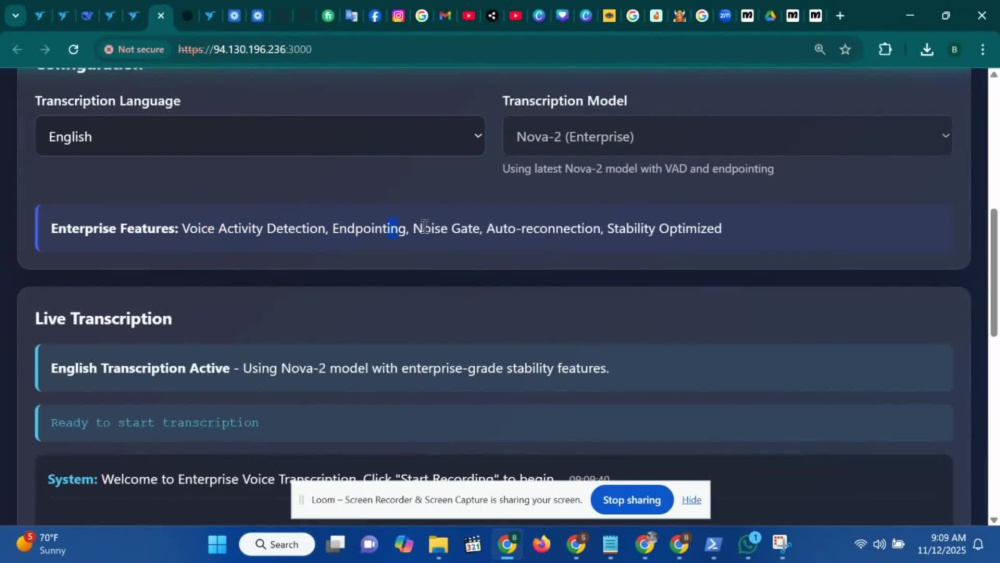Open the tab search chevron in Chrome
Screen dimensions: 1000x563
pyautogui.click(x=15, y=16)
